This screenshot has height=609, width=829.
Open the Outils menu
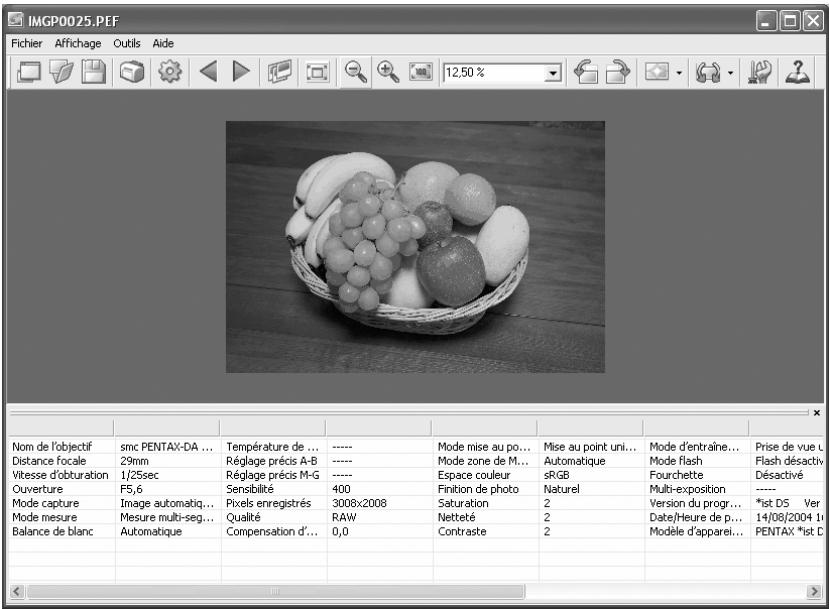127,43
